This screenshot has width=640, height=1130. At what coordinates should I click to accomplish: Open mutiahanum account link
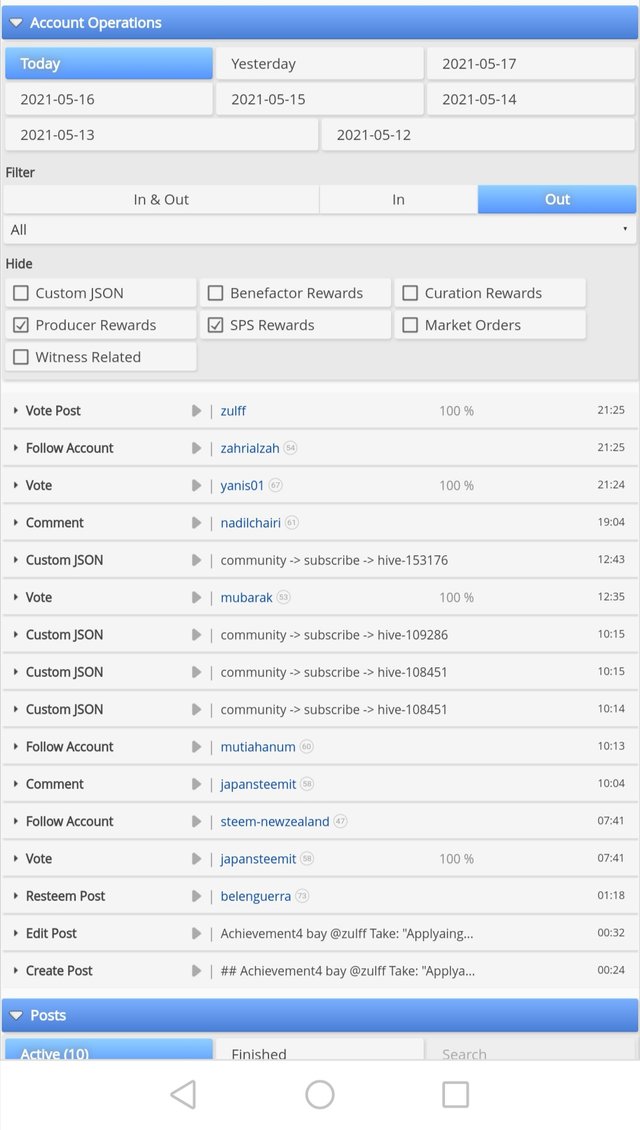[x=258, y=747]
